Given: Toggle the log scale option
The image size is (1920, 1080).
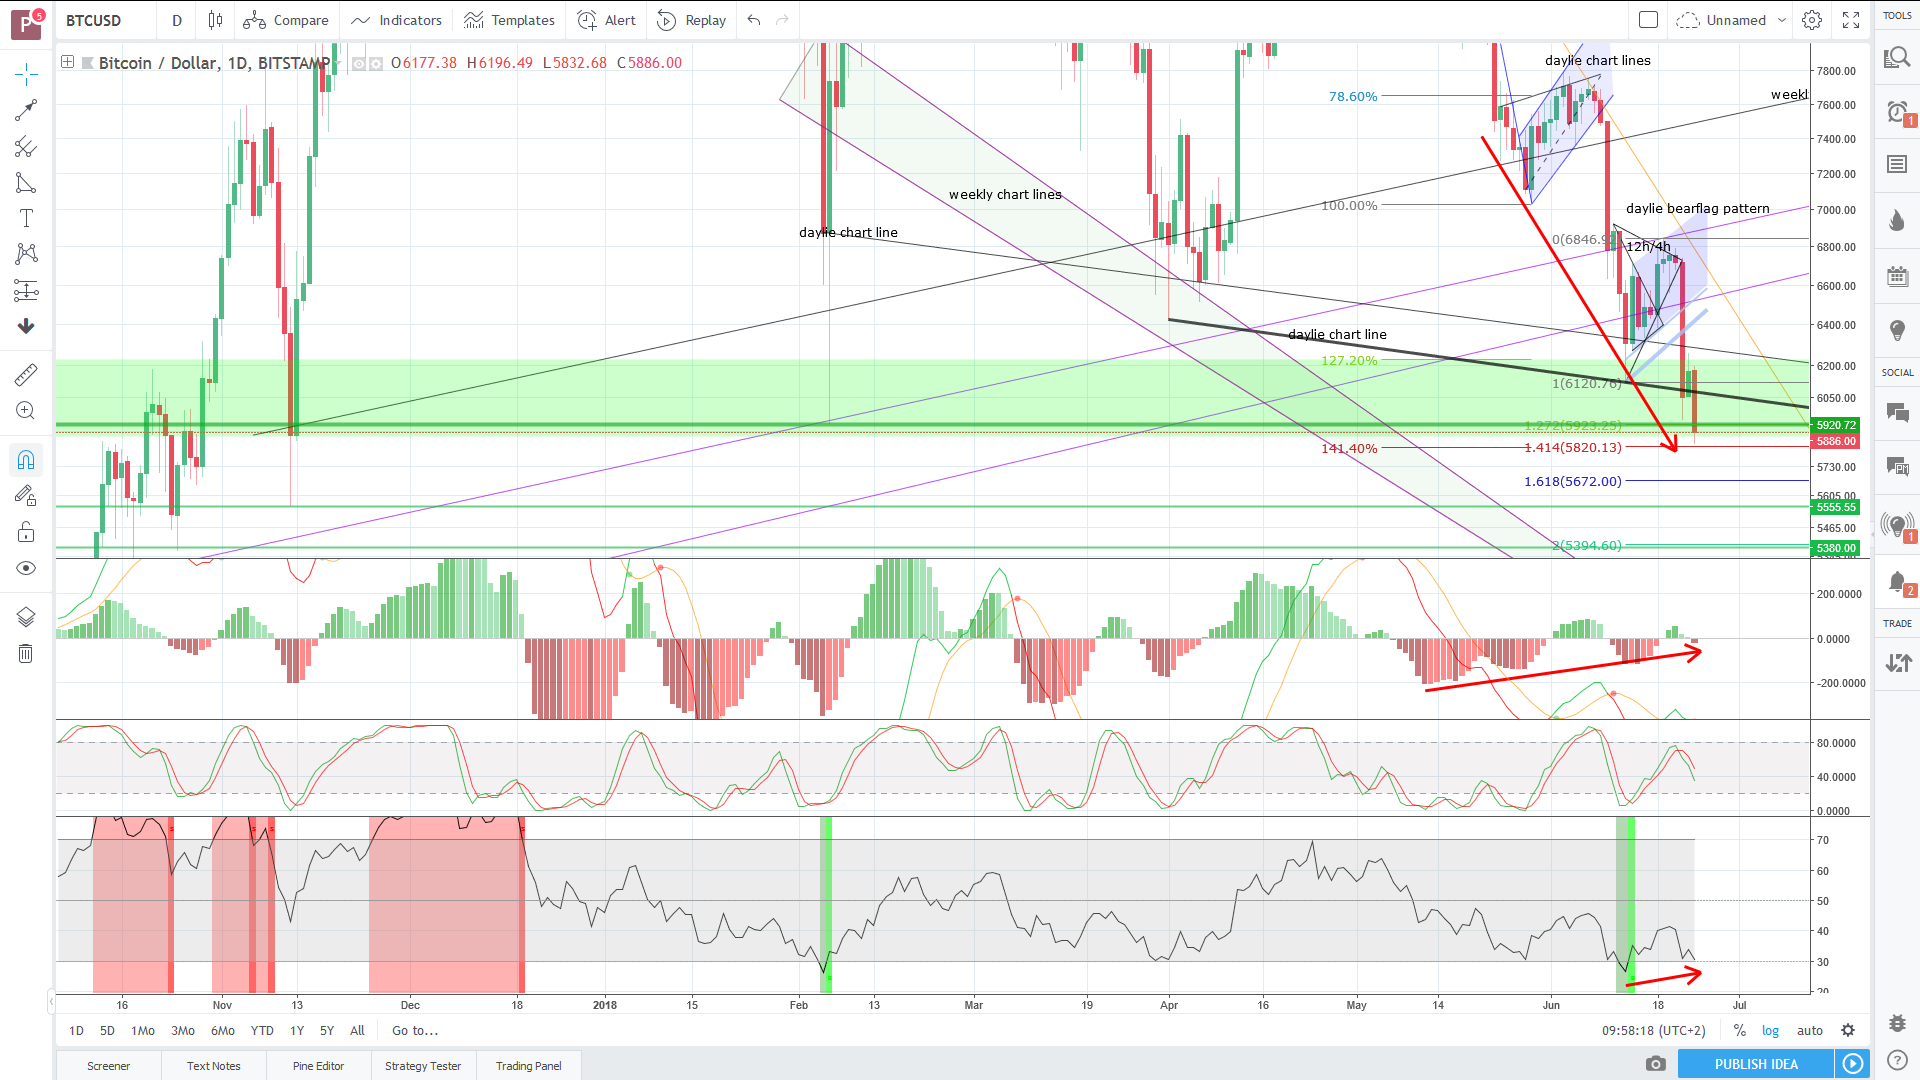Looking at the screenshot, I should [1770, 1031].
